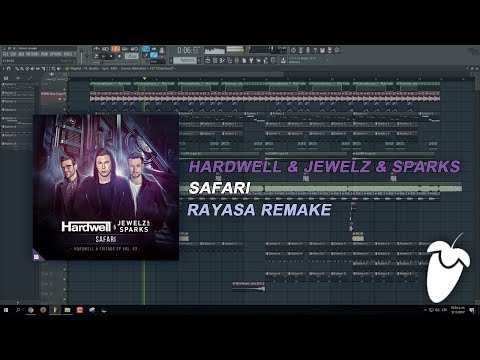
Task: Click previous pattern arrow left of pattern selector
Action: click(171, 60)
